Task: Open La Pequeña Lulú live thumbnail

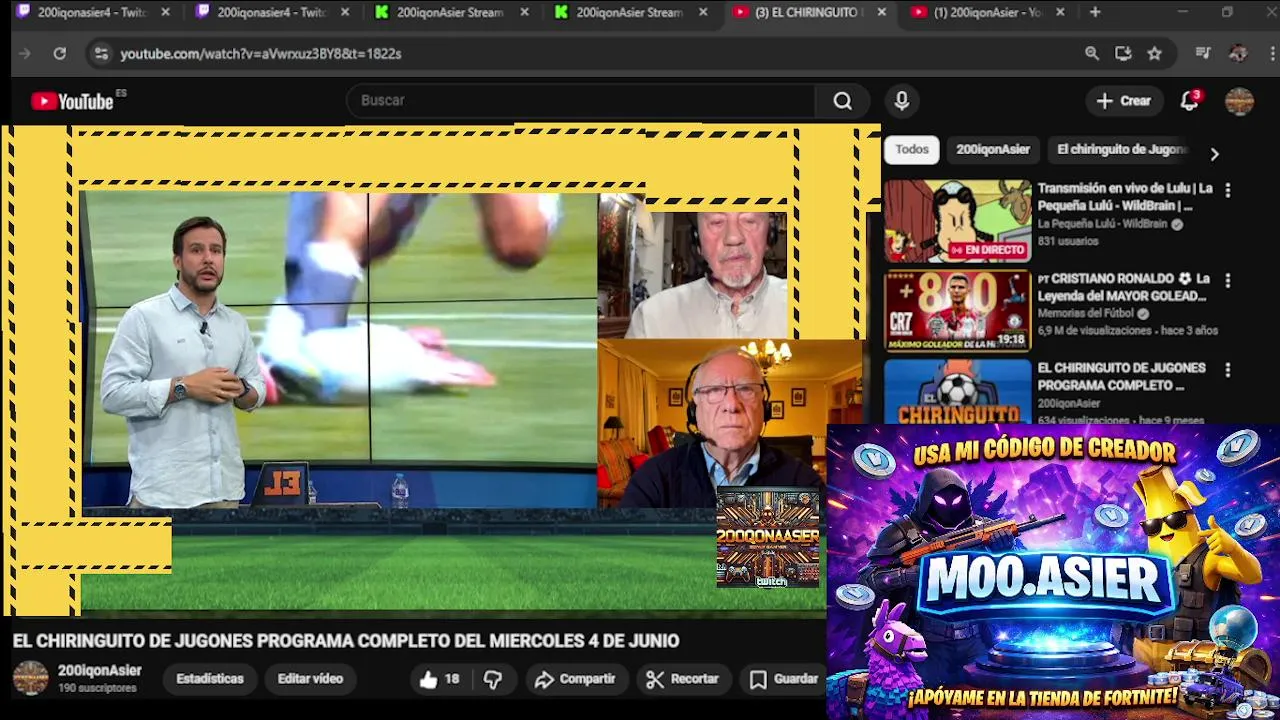Action: [957, 220]
